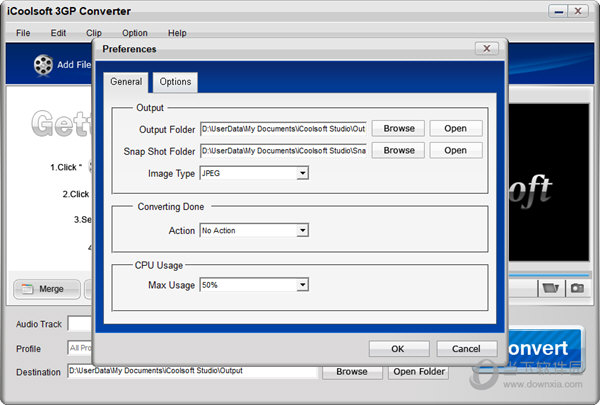Click the Add File film reel icon
The height and width of the screenshot is (405, 600).
click(43, 65)
